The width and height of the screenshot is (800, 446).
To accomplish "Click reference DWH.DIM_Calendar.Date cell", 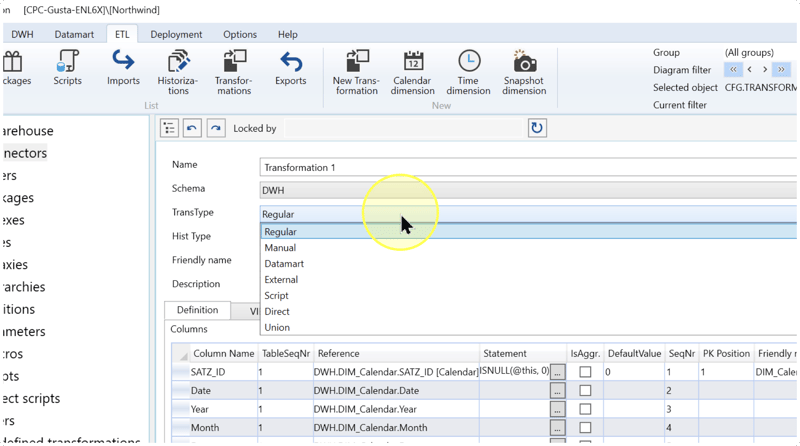I will point(396,390).
